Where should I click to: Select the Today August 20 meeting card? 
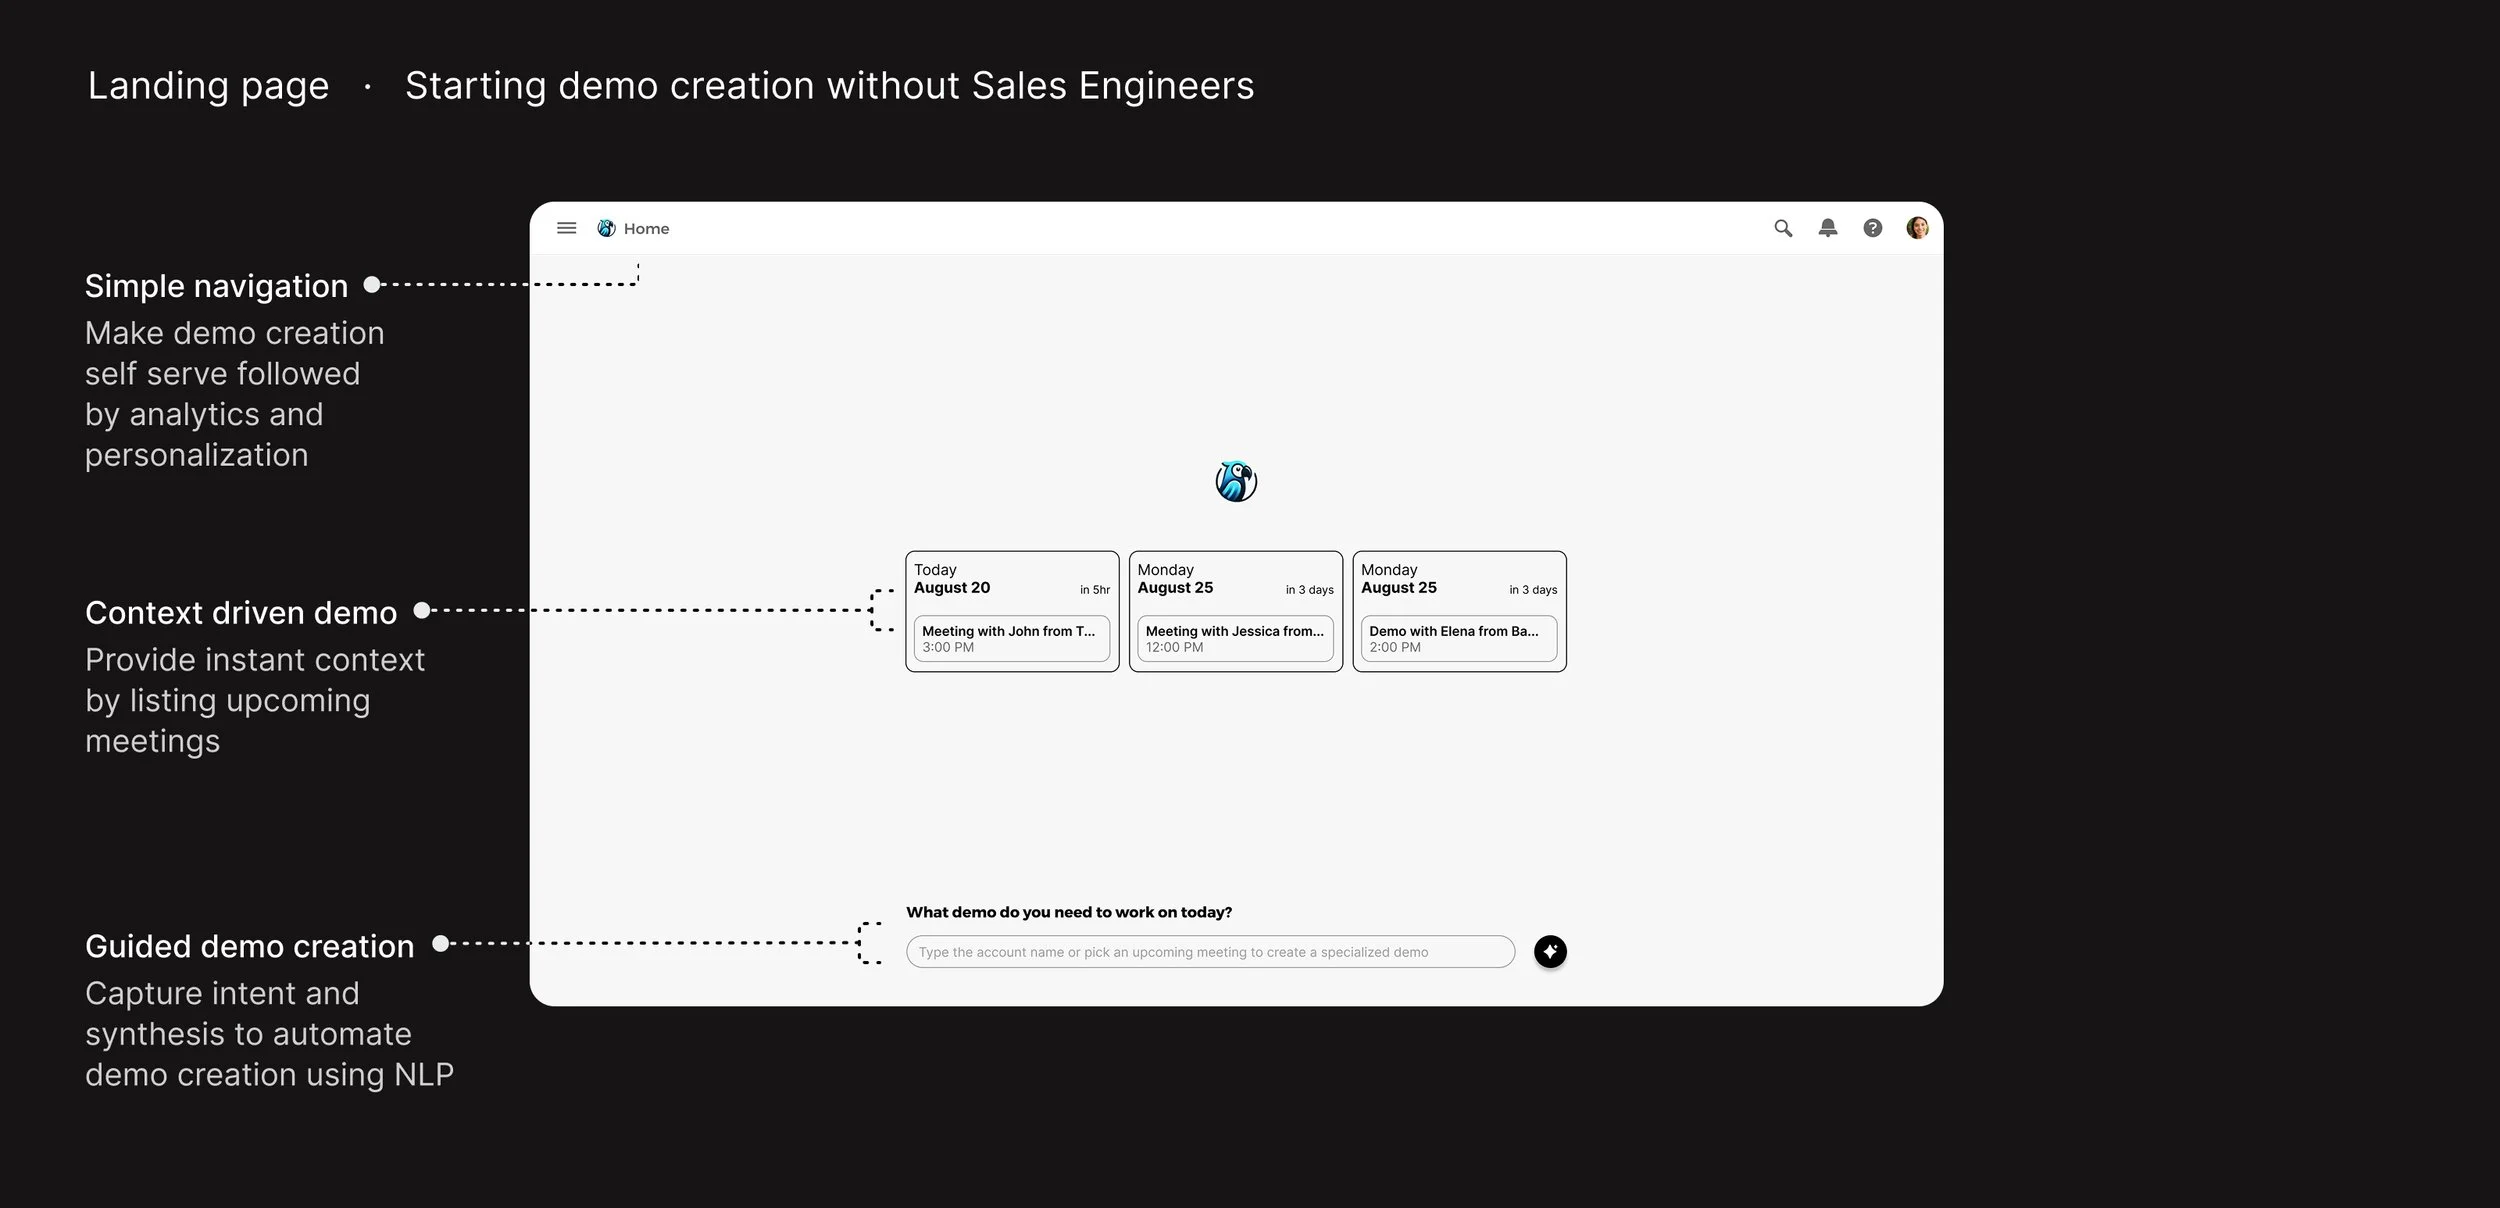[x=1012, y=611]
